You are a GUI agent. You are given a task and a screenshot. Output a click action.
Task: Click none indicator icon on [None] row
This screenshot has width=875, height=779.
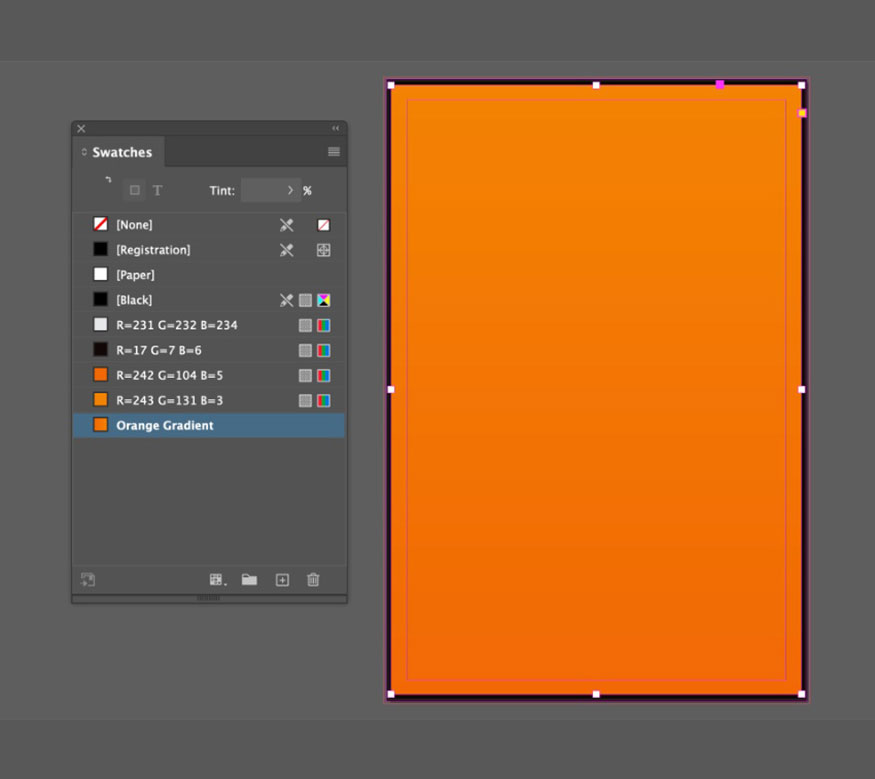click(324, 225)
